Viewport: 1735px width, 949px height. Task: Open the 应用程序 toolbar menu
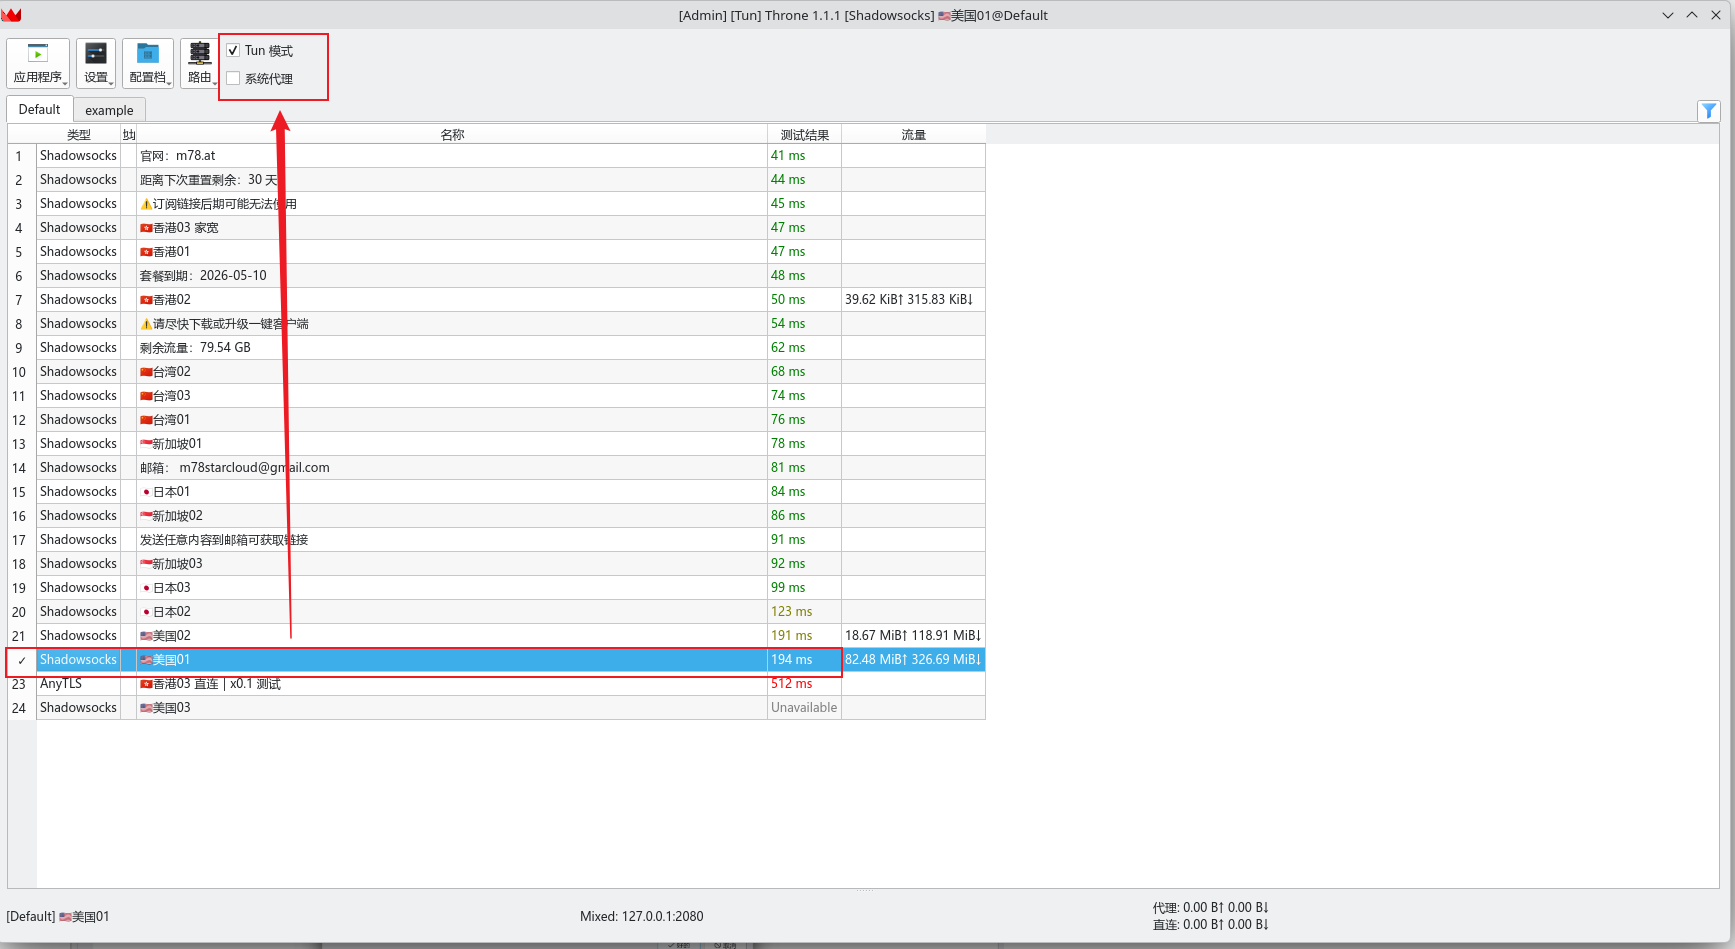click(38, 63)
